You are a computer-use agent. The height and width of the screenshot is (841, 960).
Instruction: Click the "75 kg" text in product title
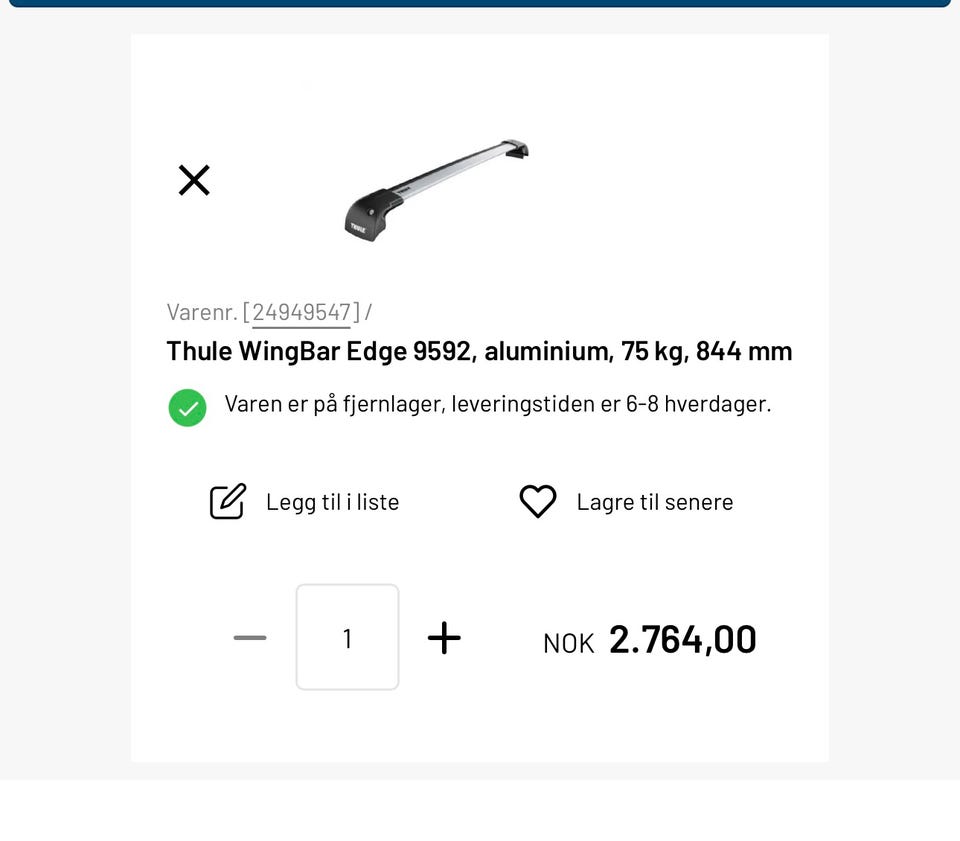click(x=649, y=351)
